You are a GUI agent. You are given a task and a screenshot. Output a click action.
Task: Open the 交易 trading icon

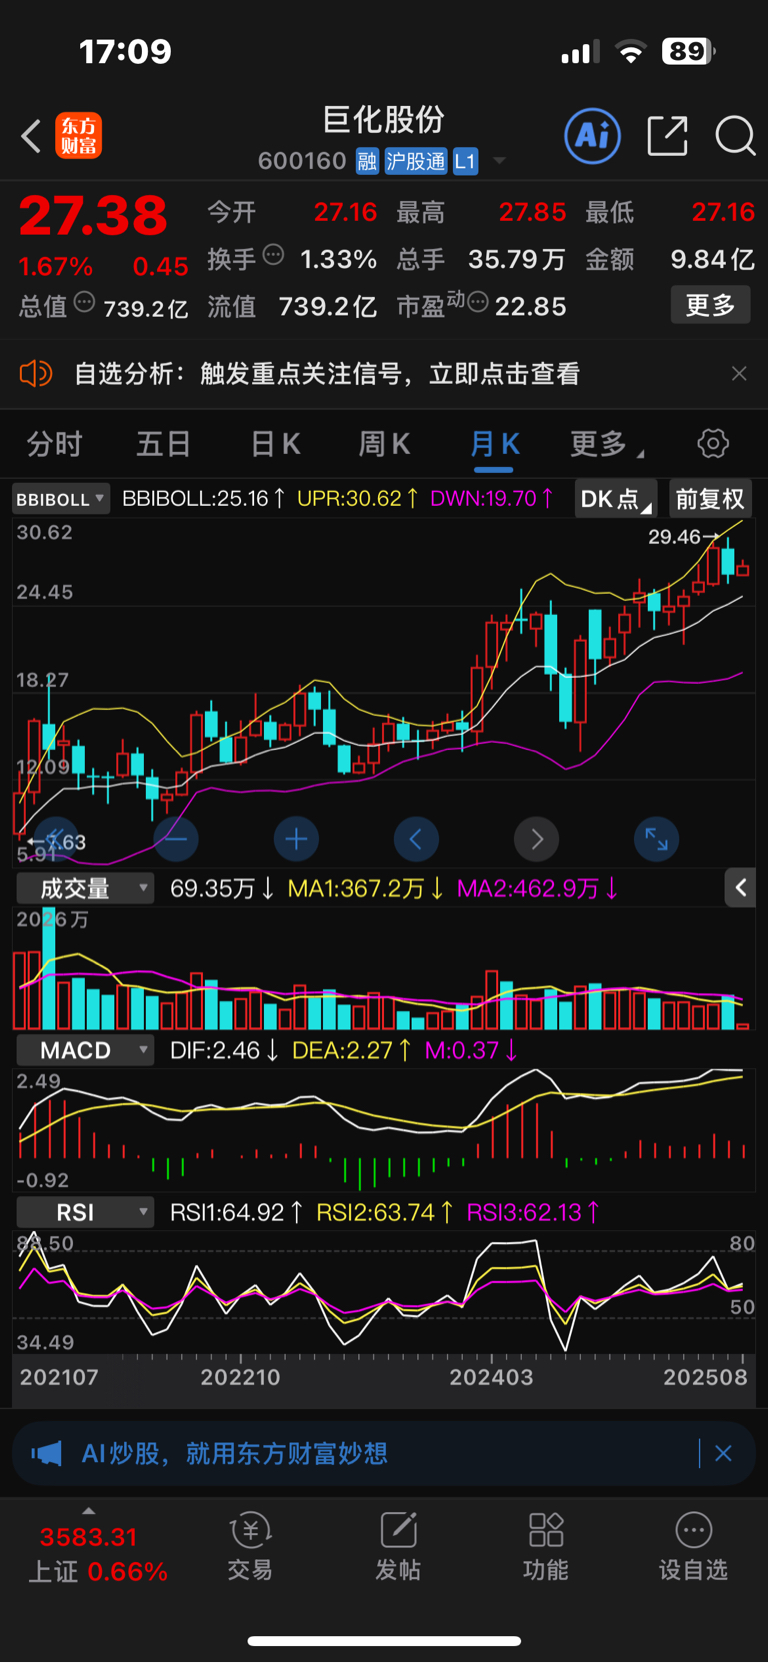[250, 1546]
